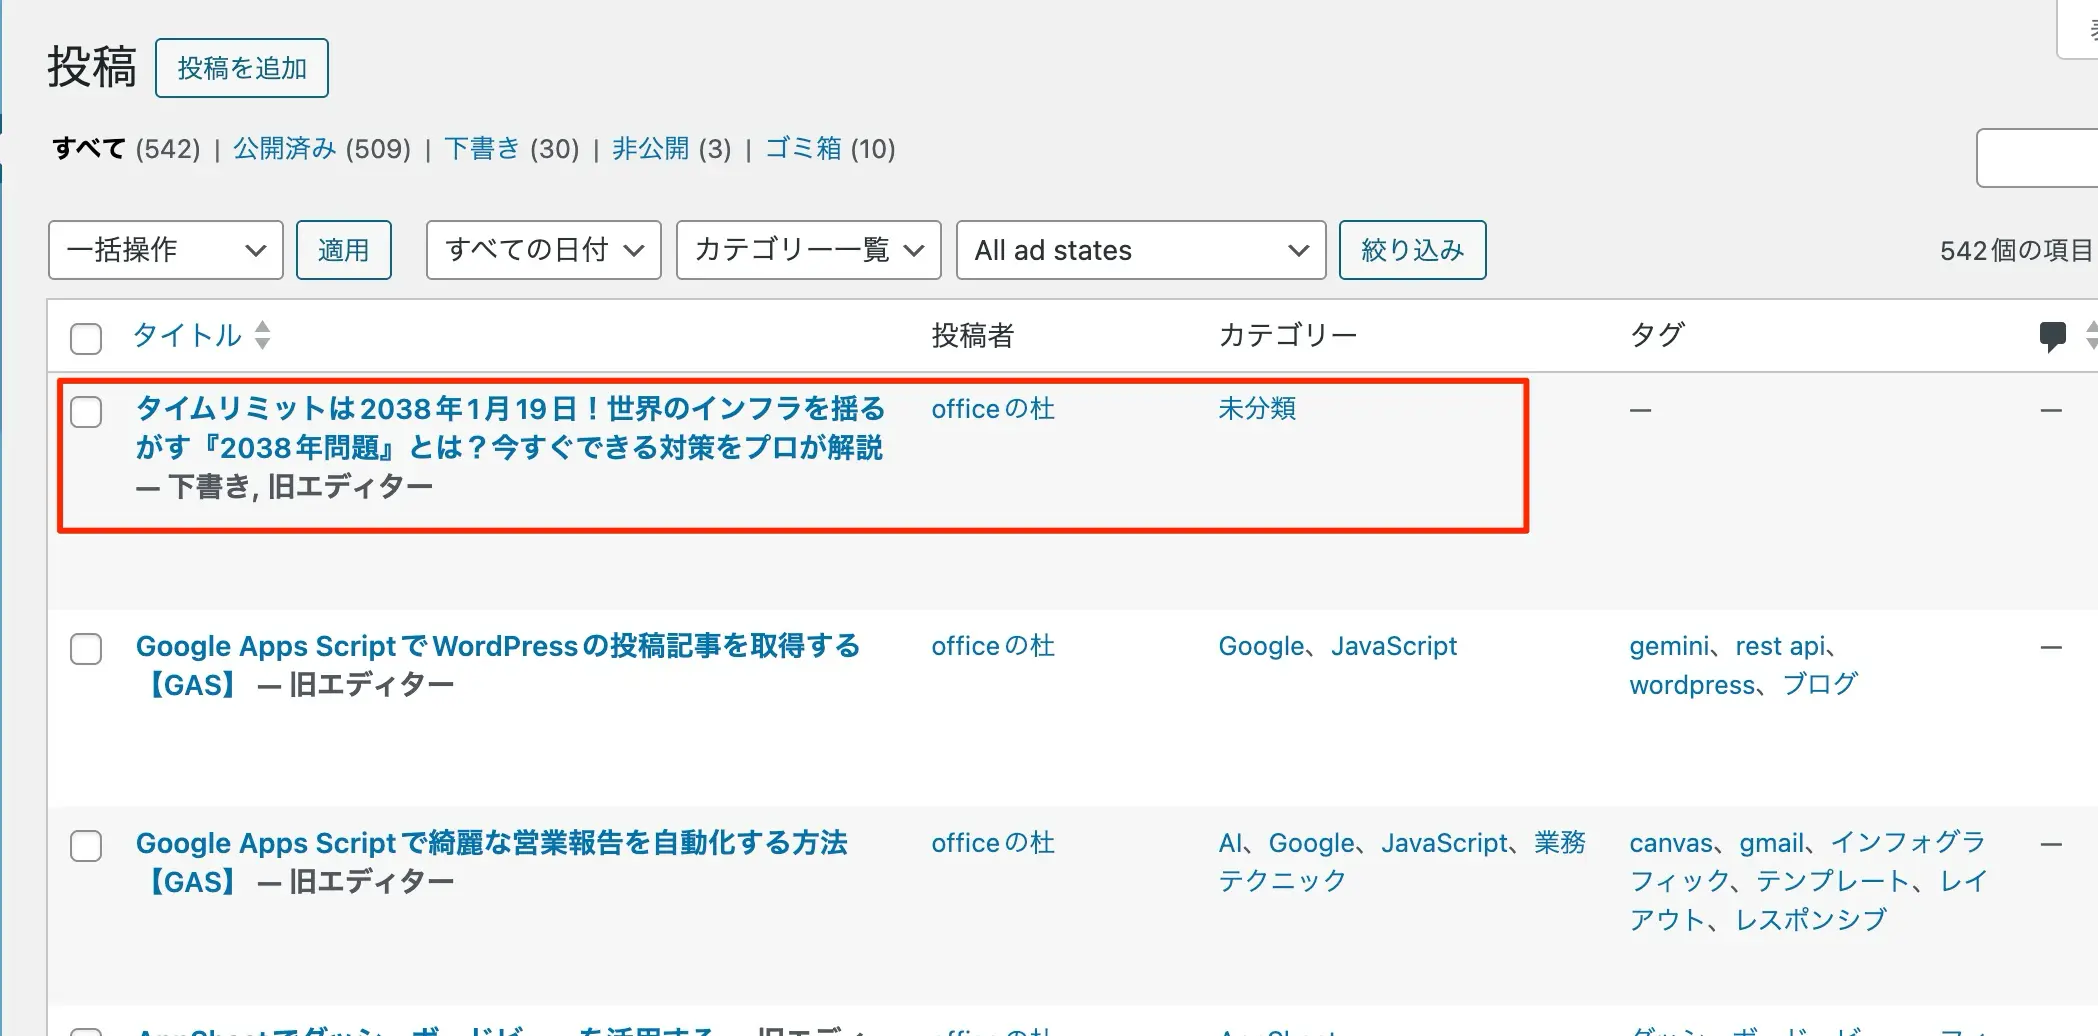Click the 542個の項目 item count text
Viewport: 2098px width, 1036px height.
pyautogui.click(x=2016, y=250)
